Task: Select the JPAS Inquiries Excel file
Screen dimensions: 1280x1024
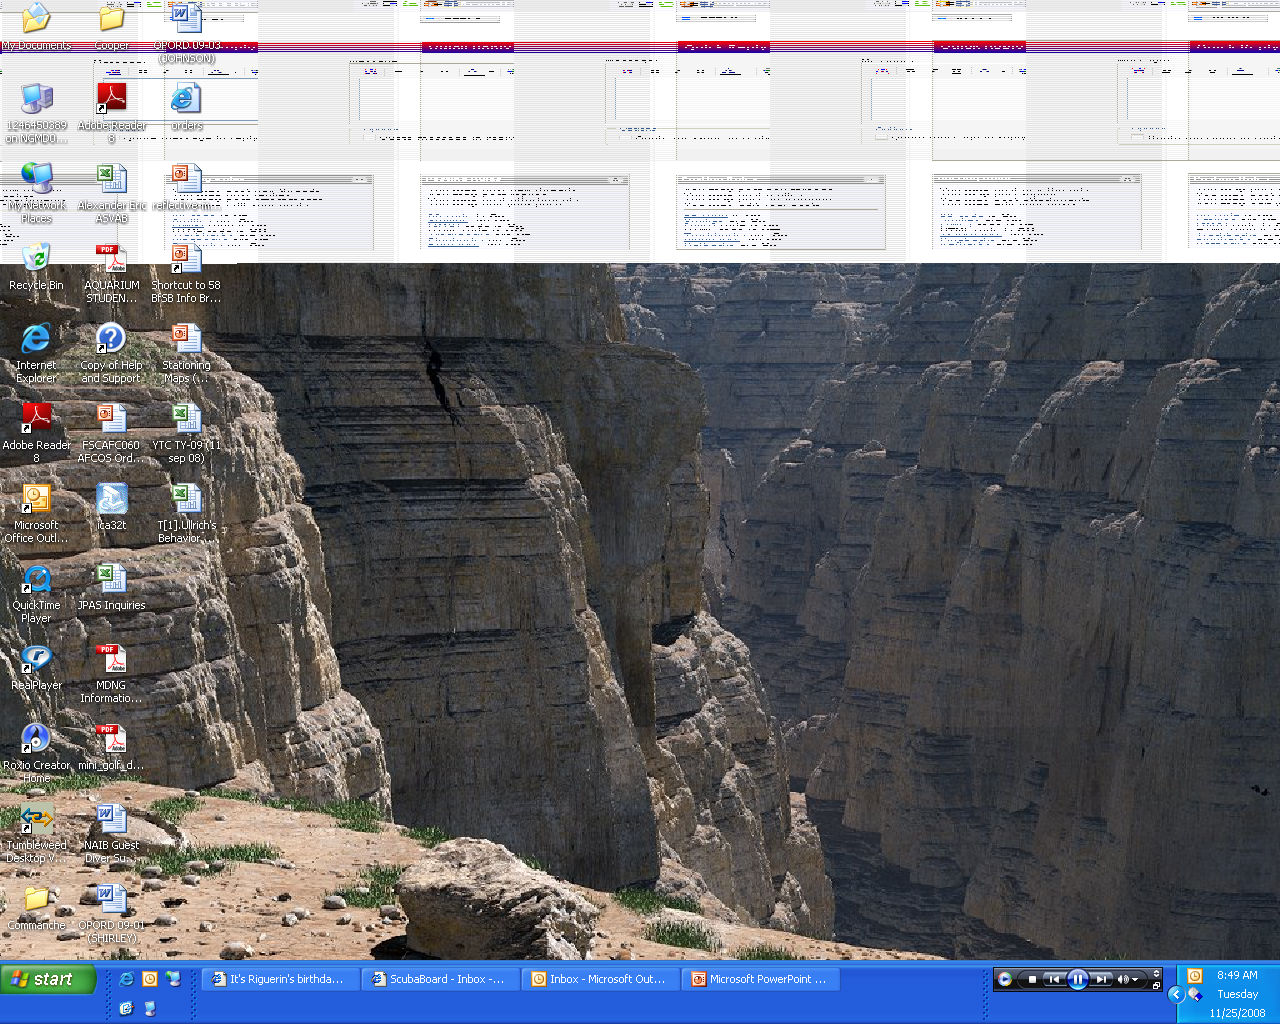Action: 111,586
